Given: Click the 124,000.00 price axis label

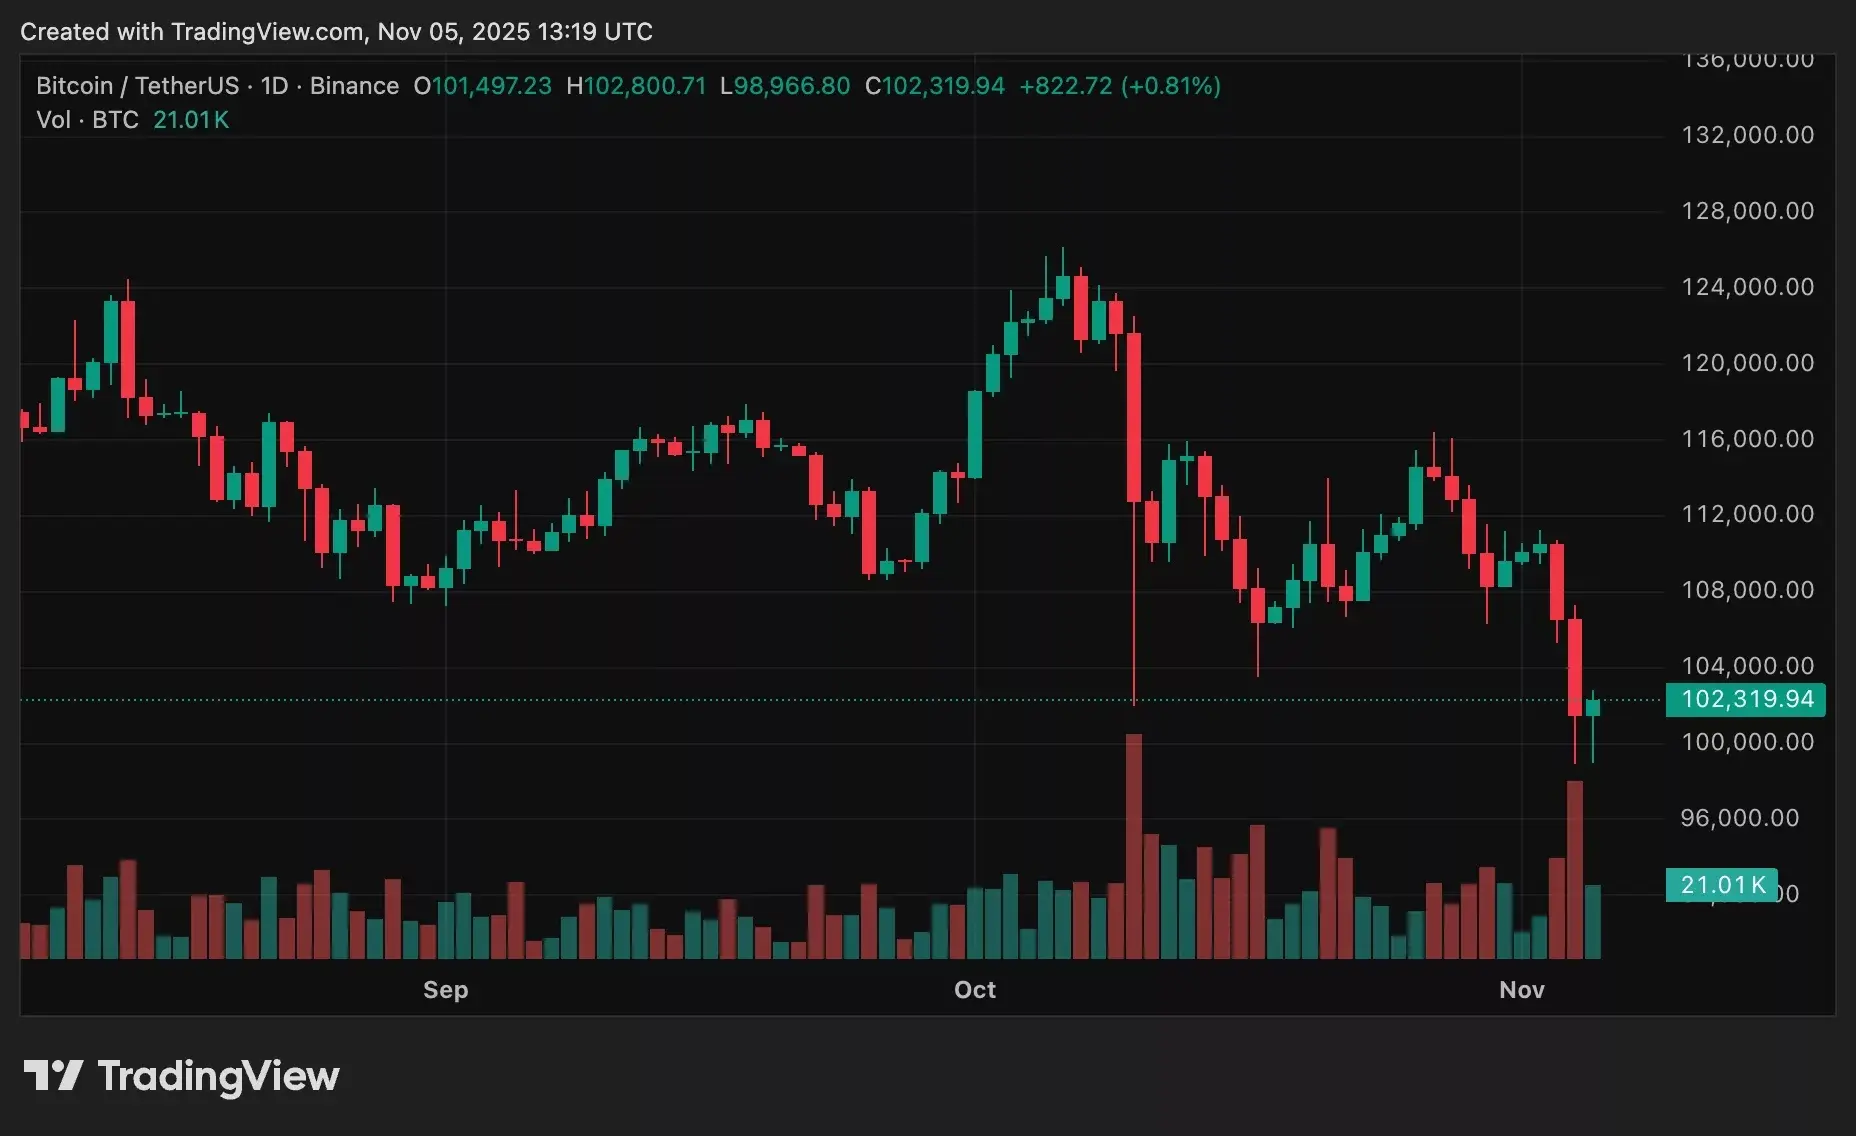Looking at the screenshot, I should coord(1747,287).
